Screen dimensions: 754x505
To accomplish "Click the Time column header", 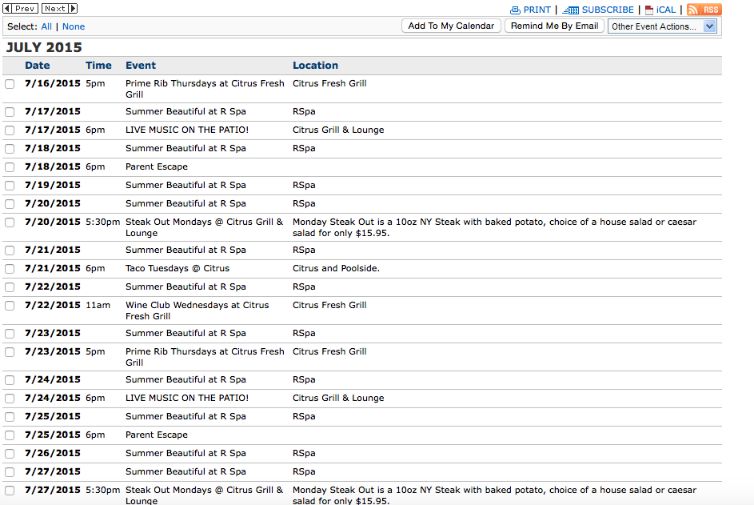I will [99, 65].
